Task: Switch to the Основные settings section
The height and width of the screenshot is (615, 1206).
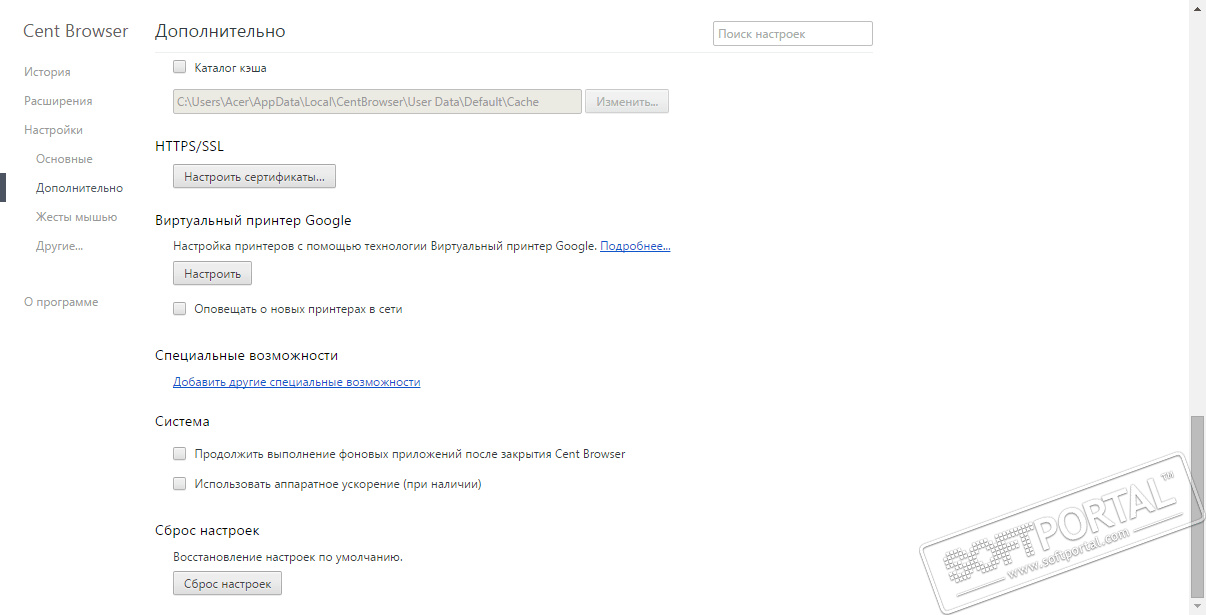Action: tap(64, 159)
